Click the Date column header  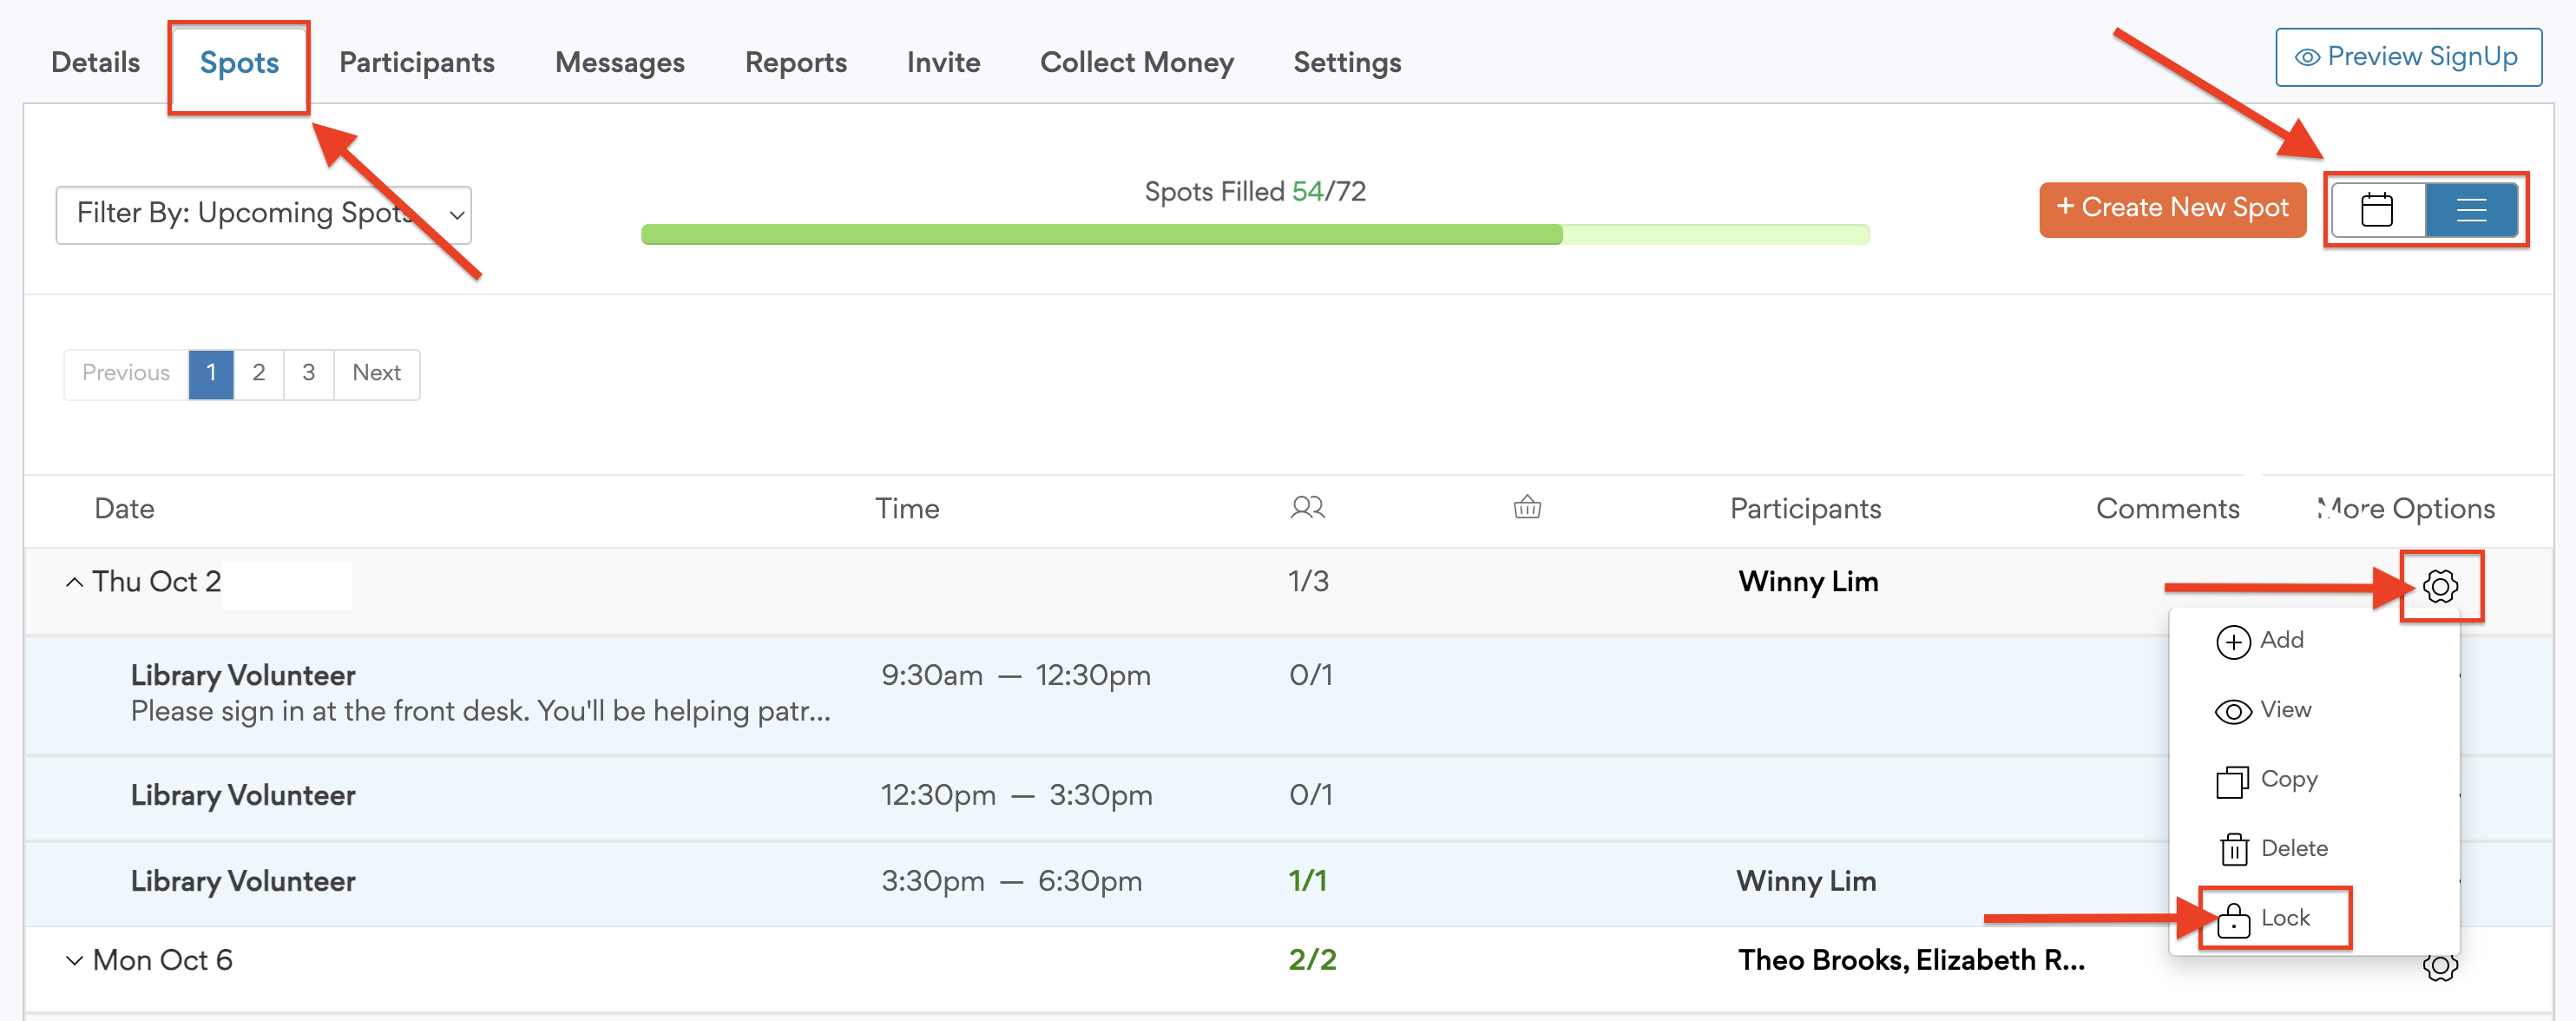(x=124, y=508)
